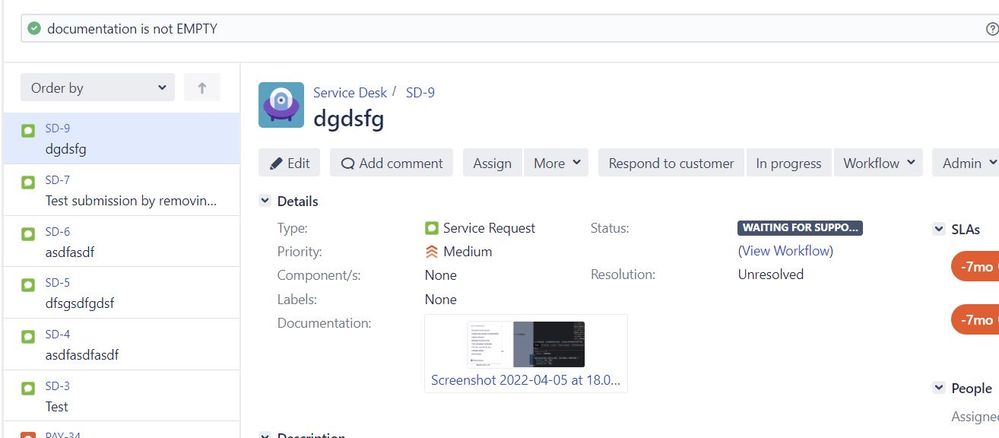Image resolution: width=999 pixels, height=438 pixels.
Task: Collapse the People section
Action: pos(938,388)
